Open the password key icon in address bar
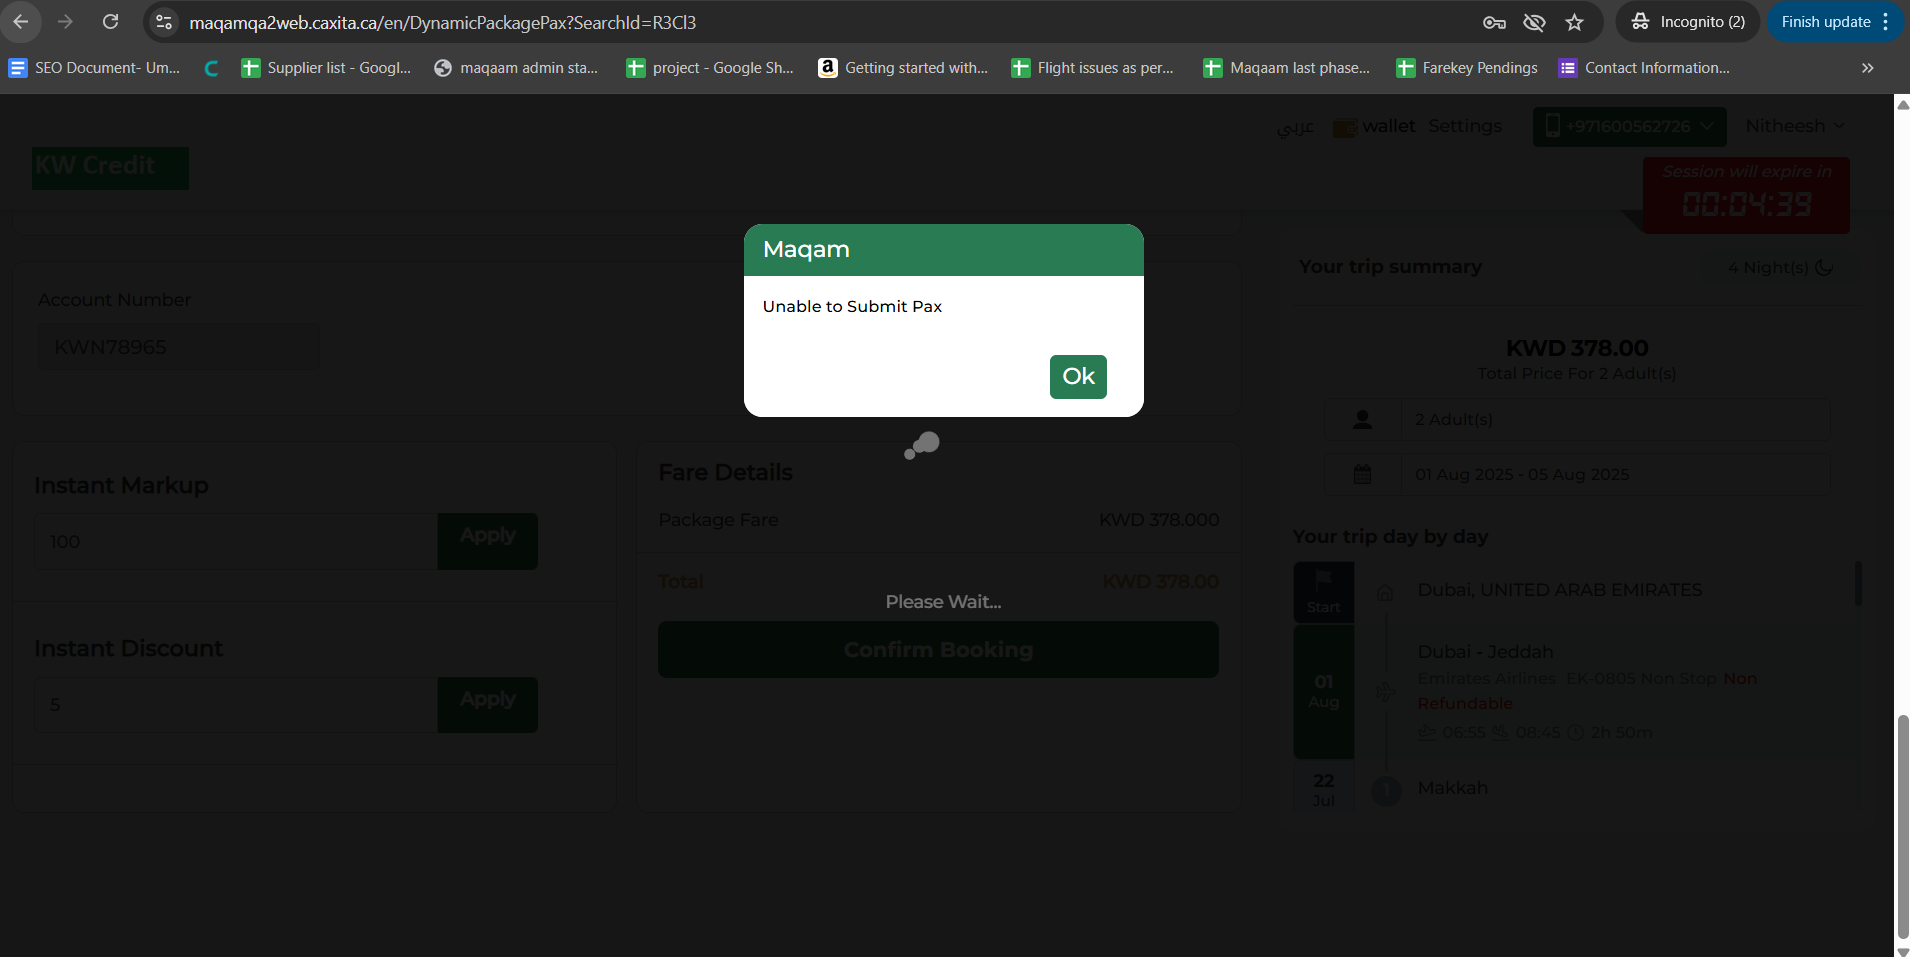This screenshot has height=957, width=1910. pyautogui.click(x=1494, y=22)
